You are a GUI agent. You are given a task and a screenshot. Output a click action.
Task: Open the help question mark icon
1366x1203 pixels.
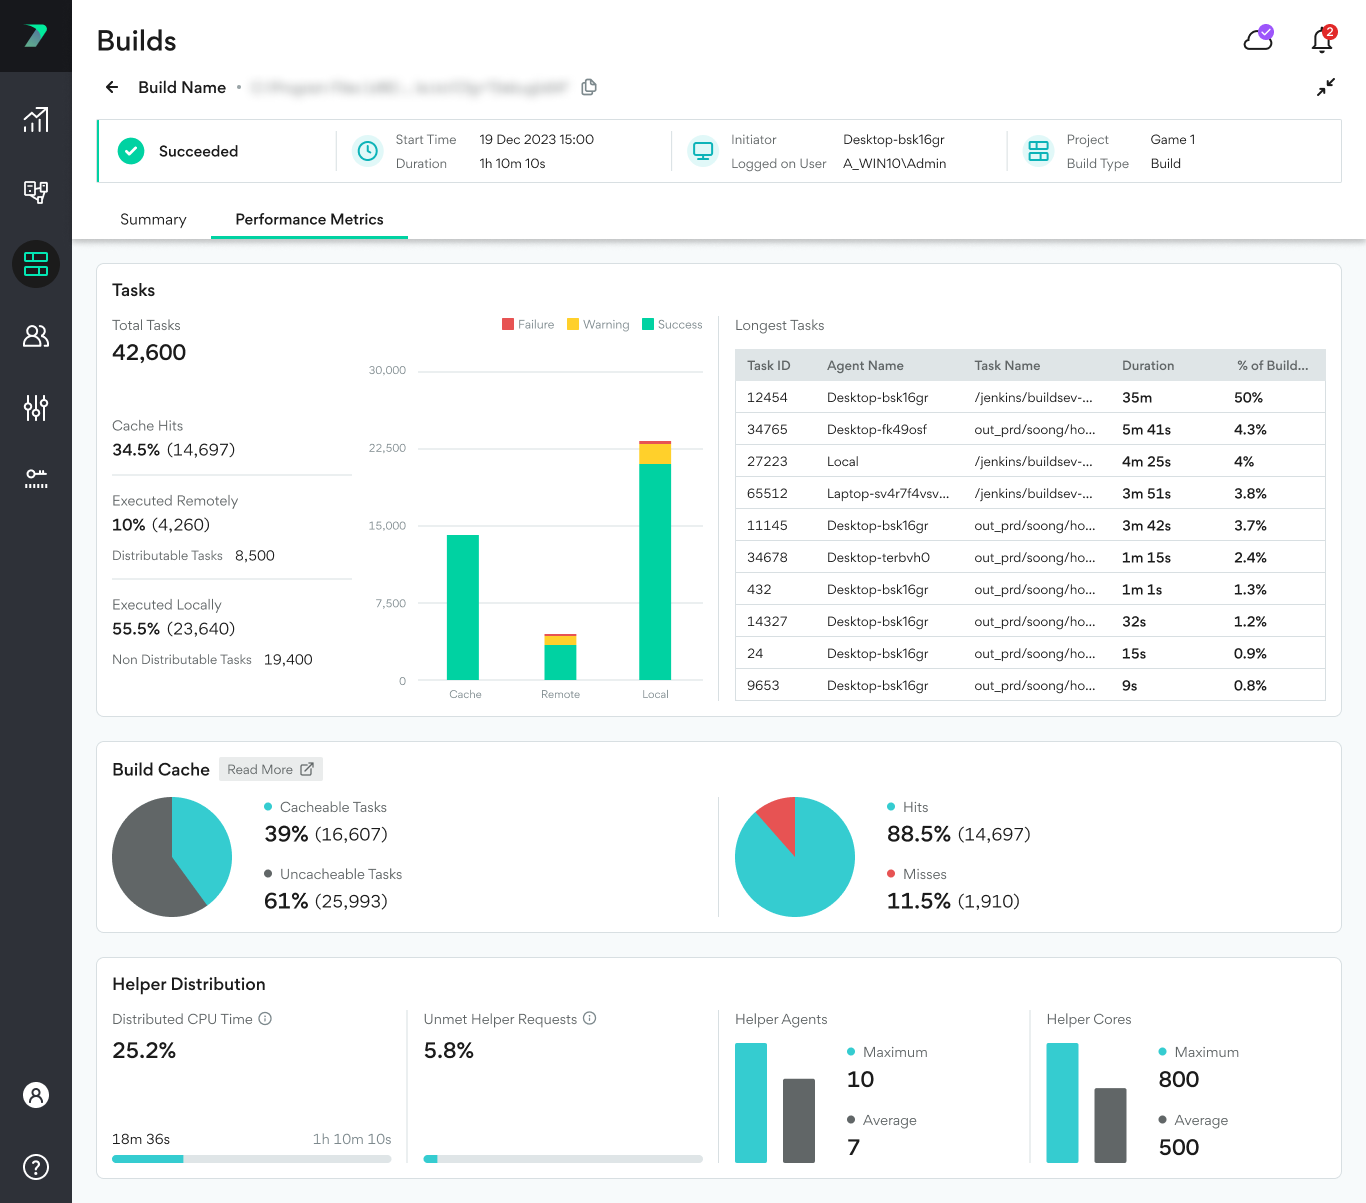36,1167
